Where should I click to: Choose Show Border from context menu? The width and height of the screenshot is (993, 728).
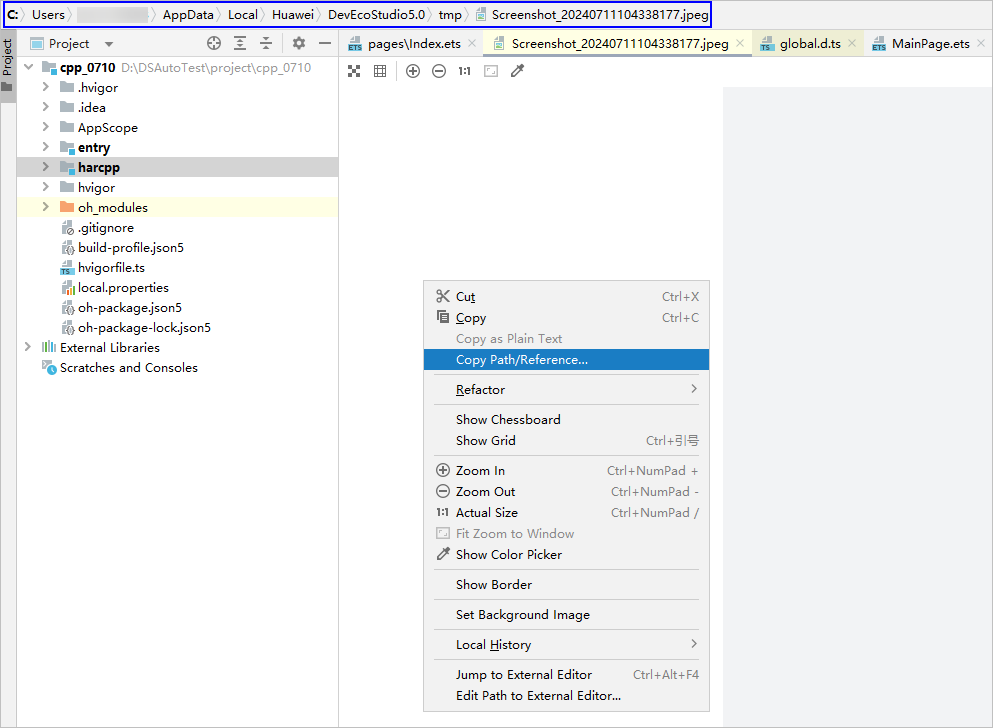pyautogui.click(x=494, y=585)
